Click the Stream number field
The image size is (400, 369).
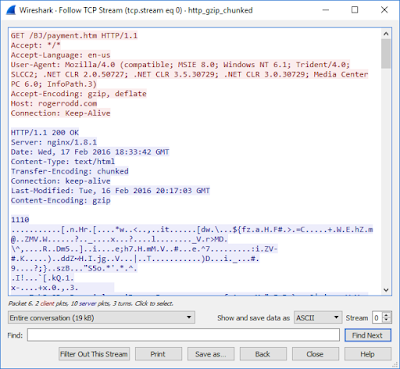click(377, 318)
